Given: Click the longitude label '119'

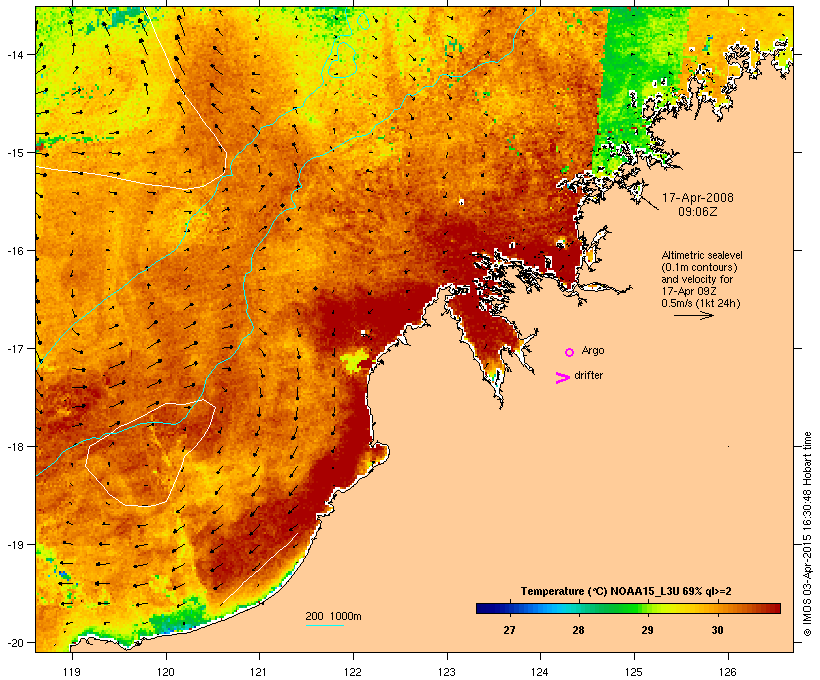Looking at the screenshot, I should pos(72,672).
